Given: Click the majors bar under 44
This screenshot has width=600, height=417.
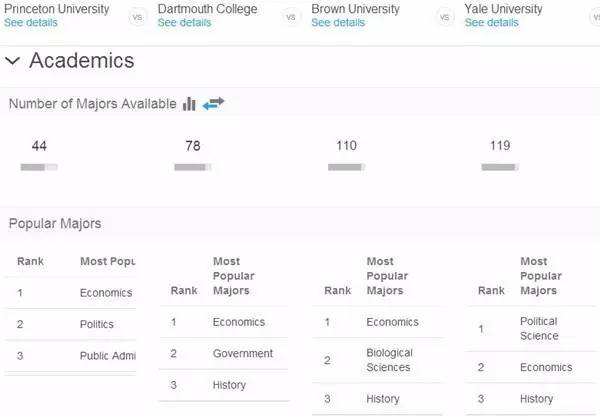Looking at the screenshot, I should [x=39, y=167].
